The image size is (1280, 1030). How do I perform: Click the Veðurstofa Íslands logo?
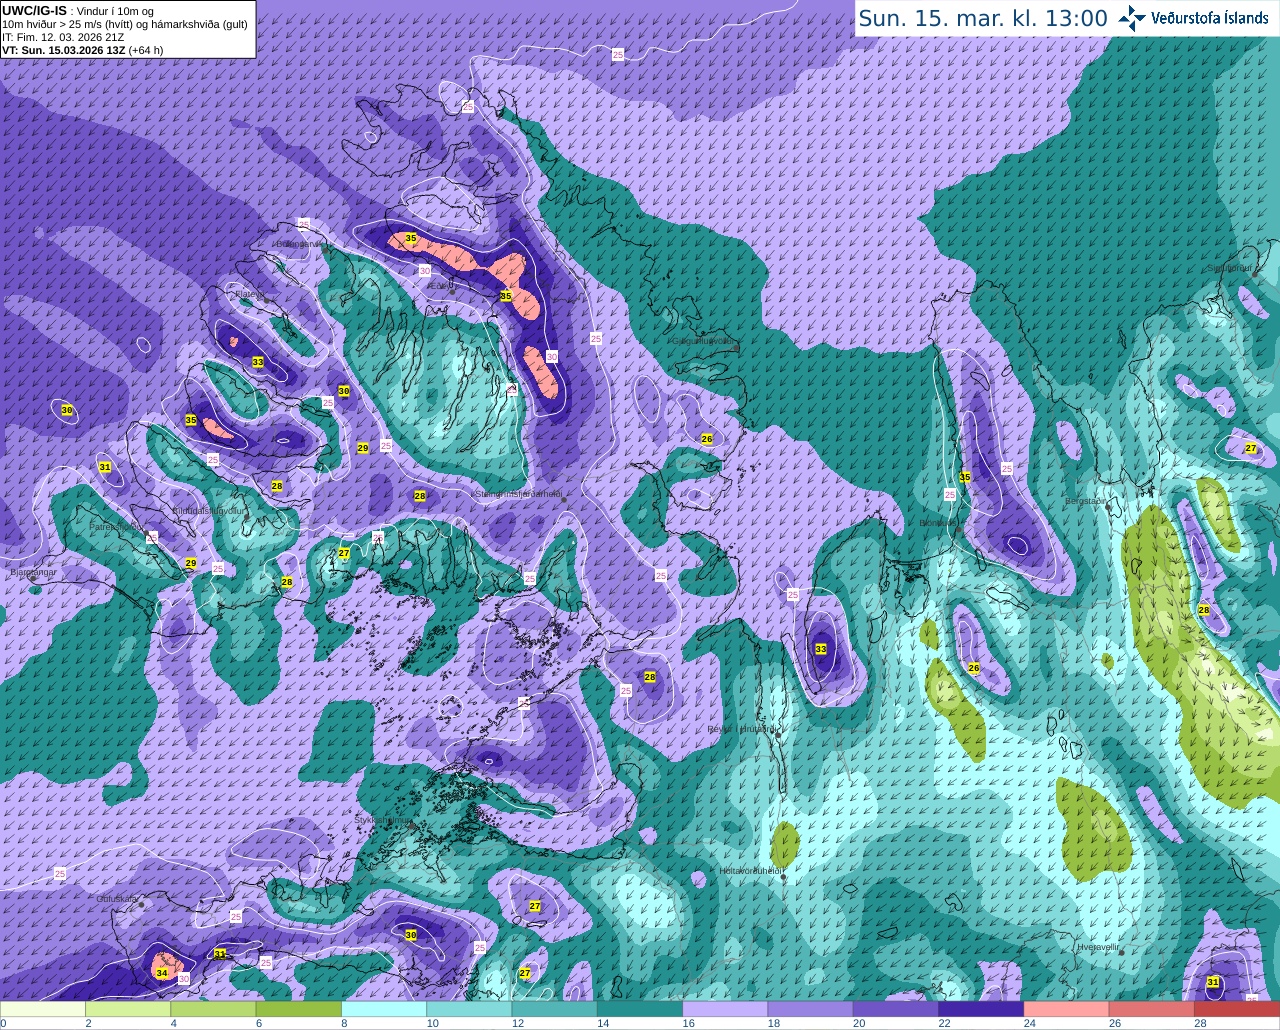tap(1193, 18)
